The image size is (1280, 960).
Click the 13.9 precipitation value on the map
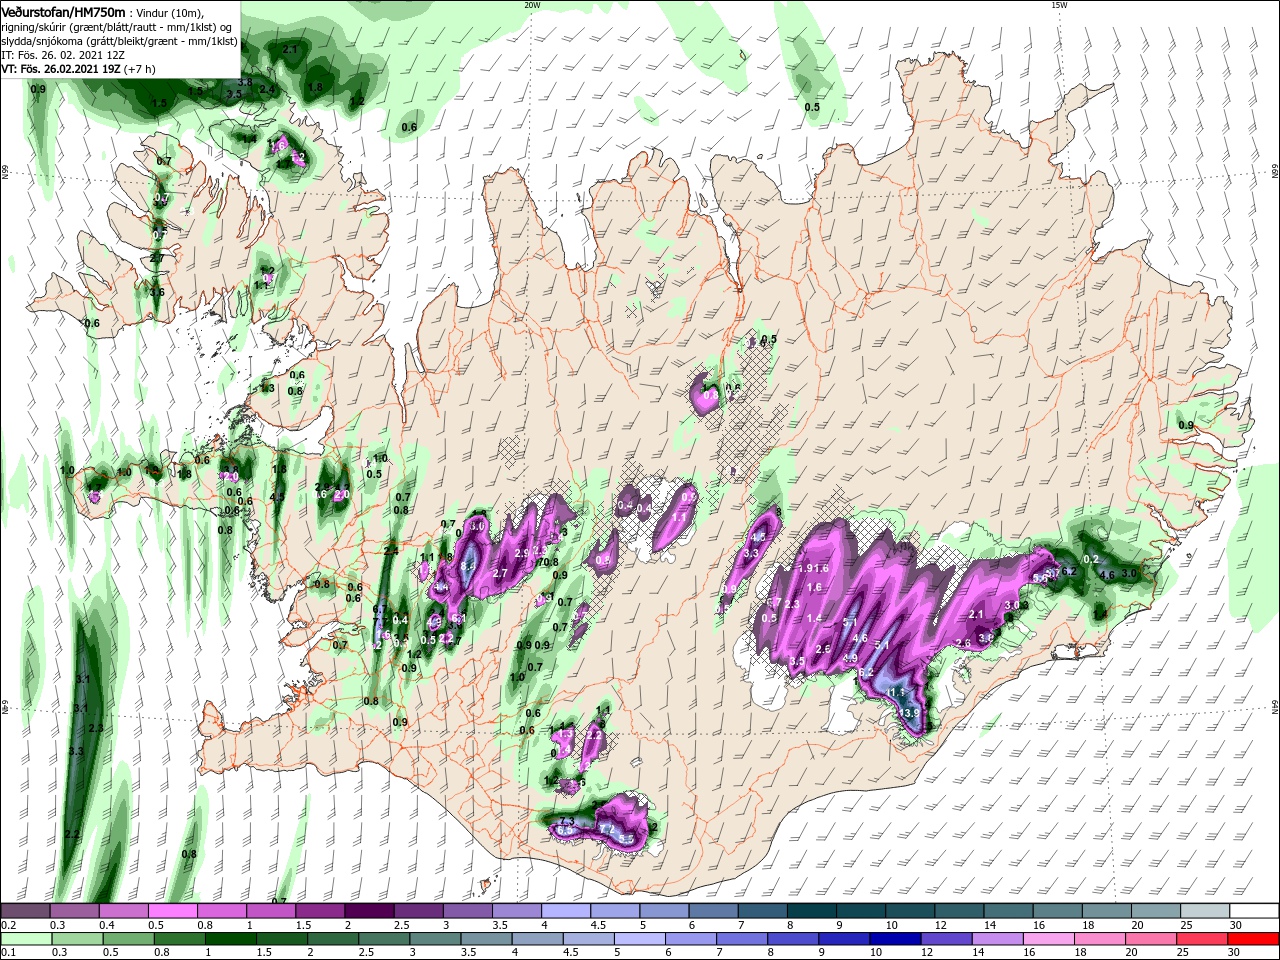pyautogui.click(x=909, y=713)
